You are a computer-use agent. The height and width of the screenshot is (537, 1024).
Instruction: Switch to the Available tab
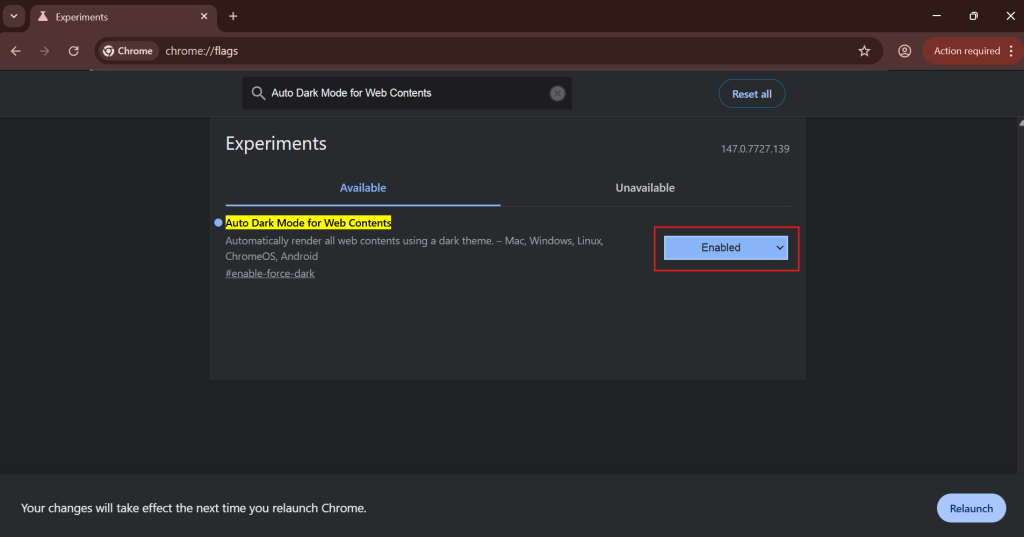pyautogui.click(x=363, y=188)
